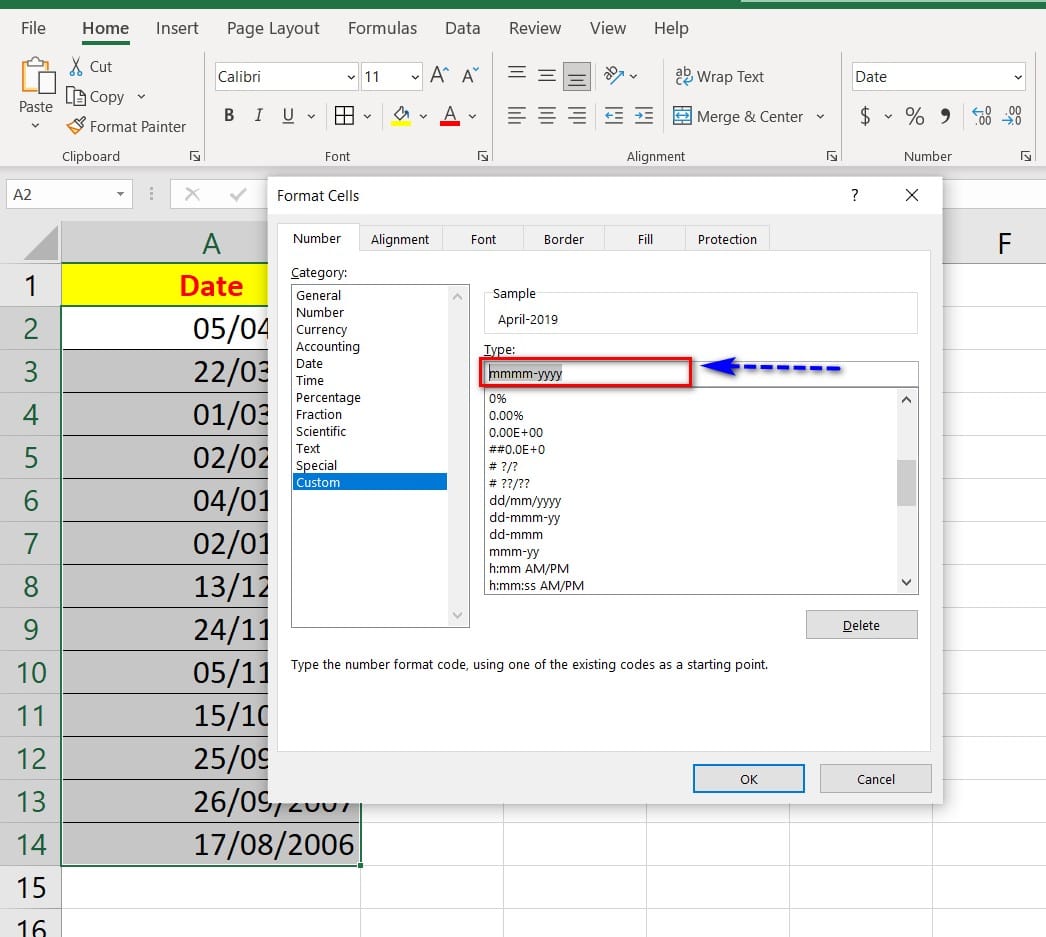This screenshot has height=937, width=1046.
Task: Click the Percent Style icon
Action: tap(914, 116)
